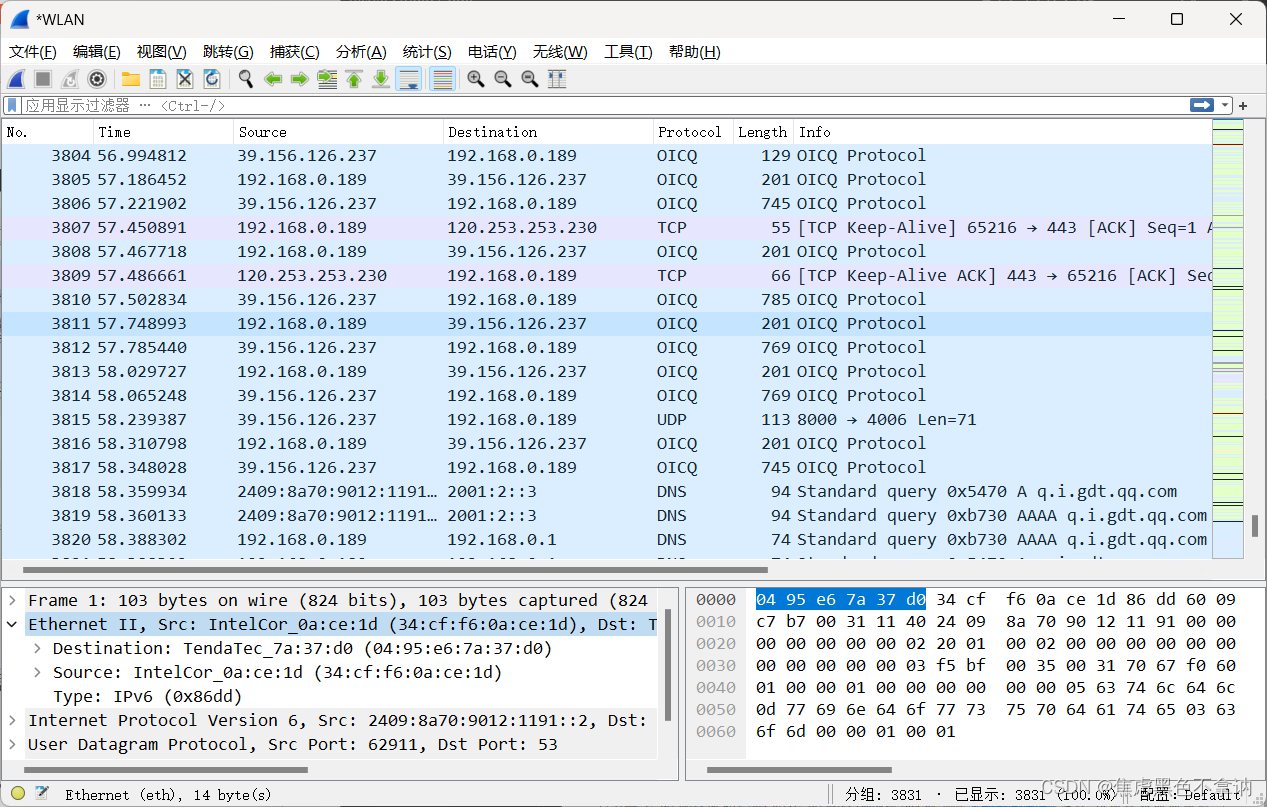Select packet 3815 UDP row
Viewport: 1267px width, 807px height.
click(x=606, y=420)
